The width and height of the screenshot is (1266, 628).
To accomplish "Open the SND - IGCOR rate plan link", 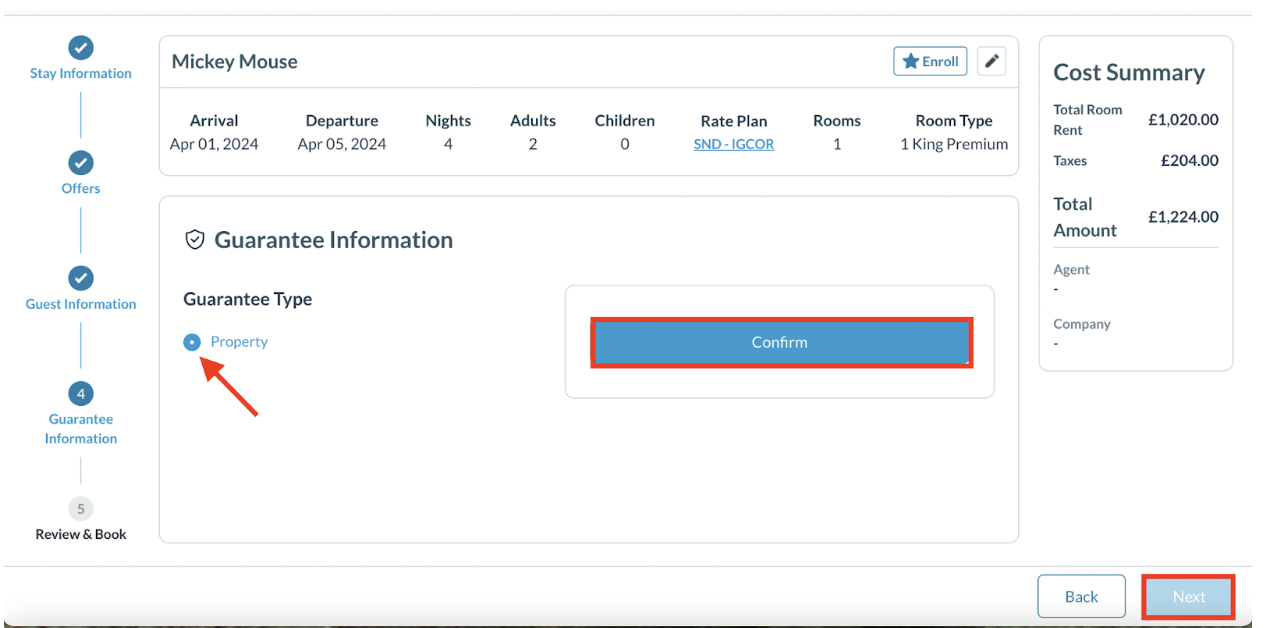I will (x=733, y=144).
